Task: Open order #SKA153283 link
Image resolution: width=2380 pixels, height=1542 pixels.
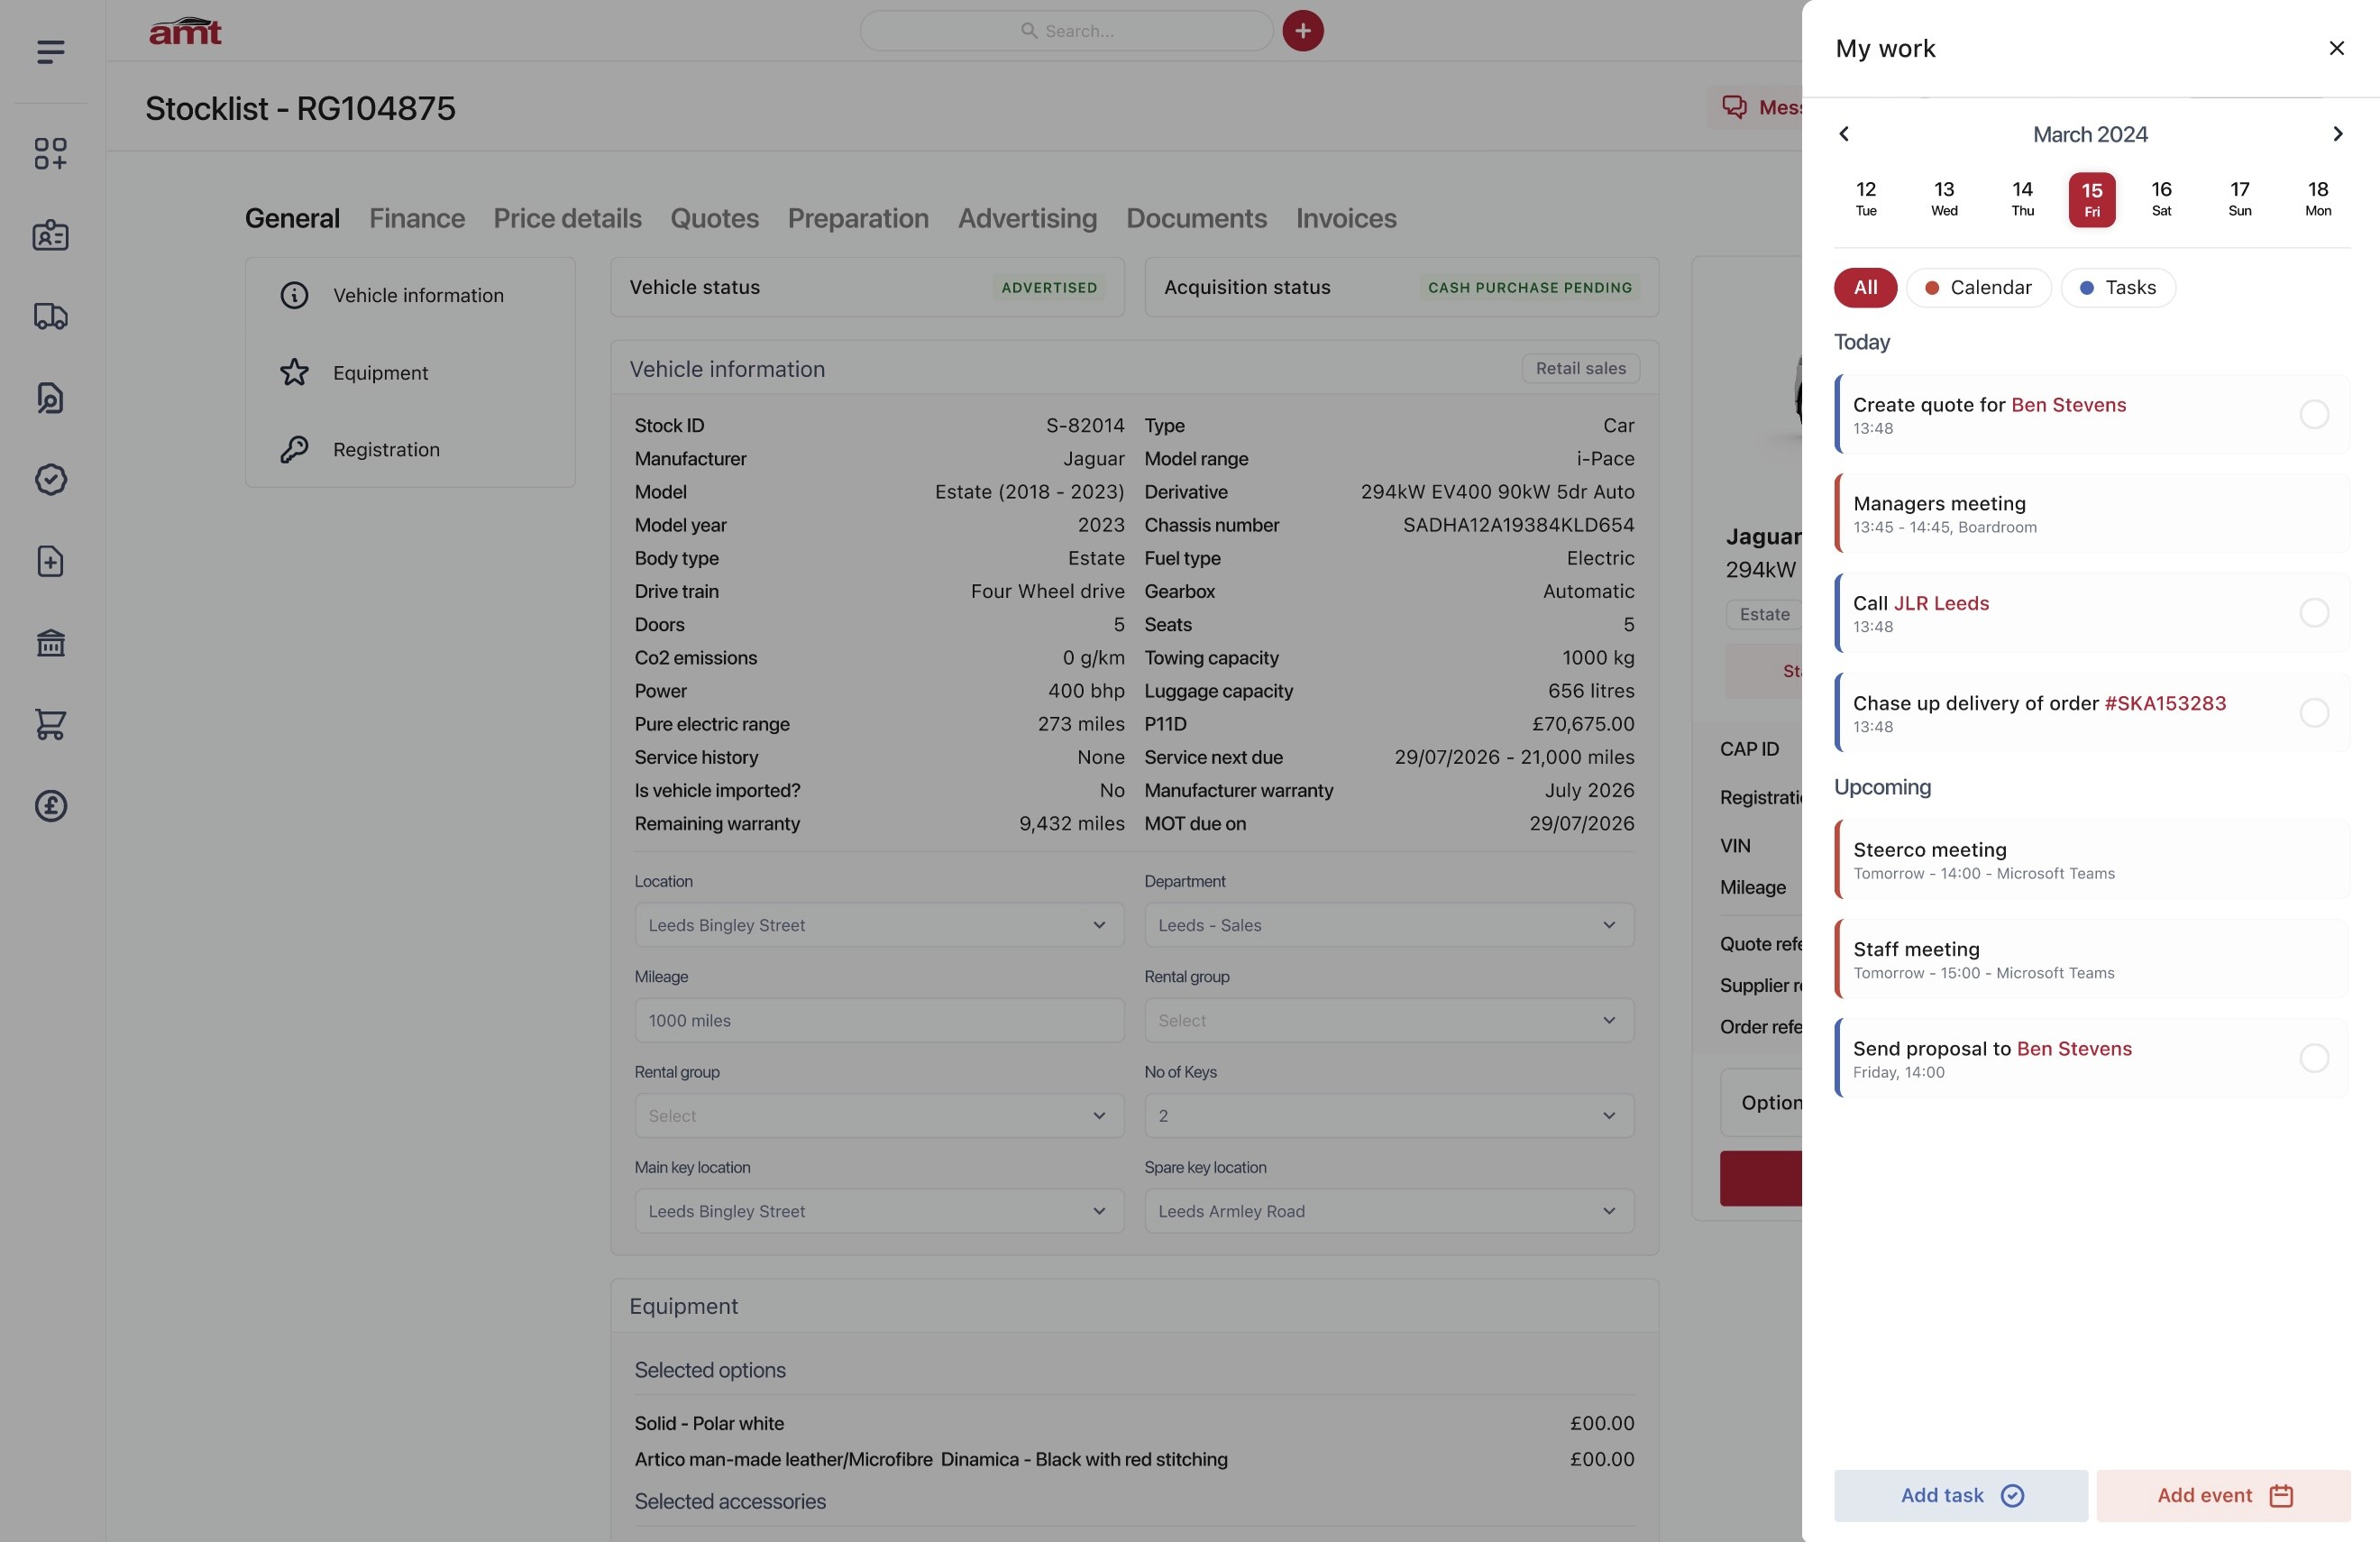Action: 2165,703
